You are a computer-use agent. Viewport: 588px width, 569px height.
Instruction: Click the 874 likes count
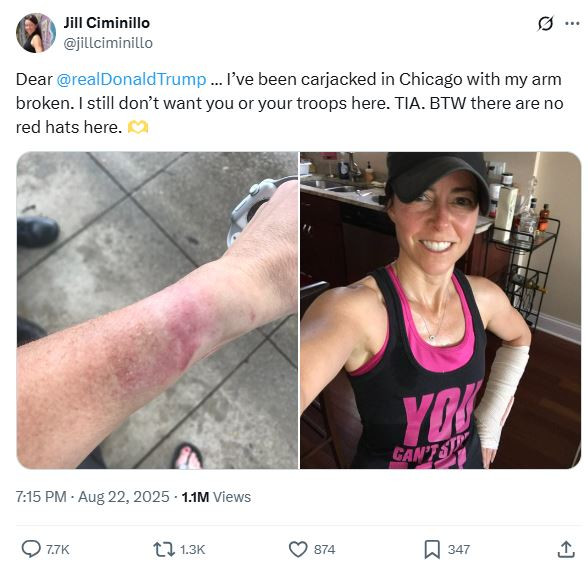(x=324, y=549)
